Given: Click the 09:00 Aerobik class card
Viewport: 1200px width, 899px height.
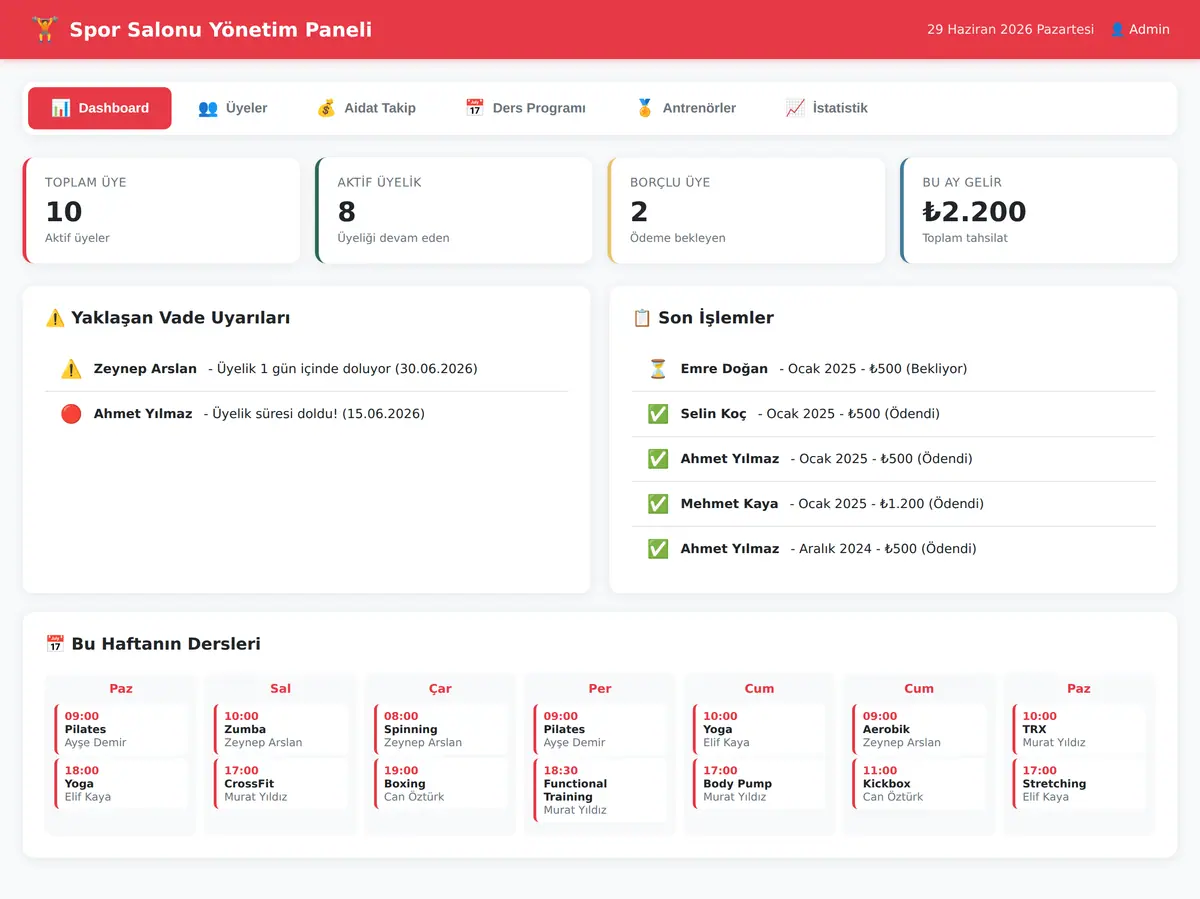Looking at the screenshot, I should point(919,729).
